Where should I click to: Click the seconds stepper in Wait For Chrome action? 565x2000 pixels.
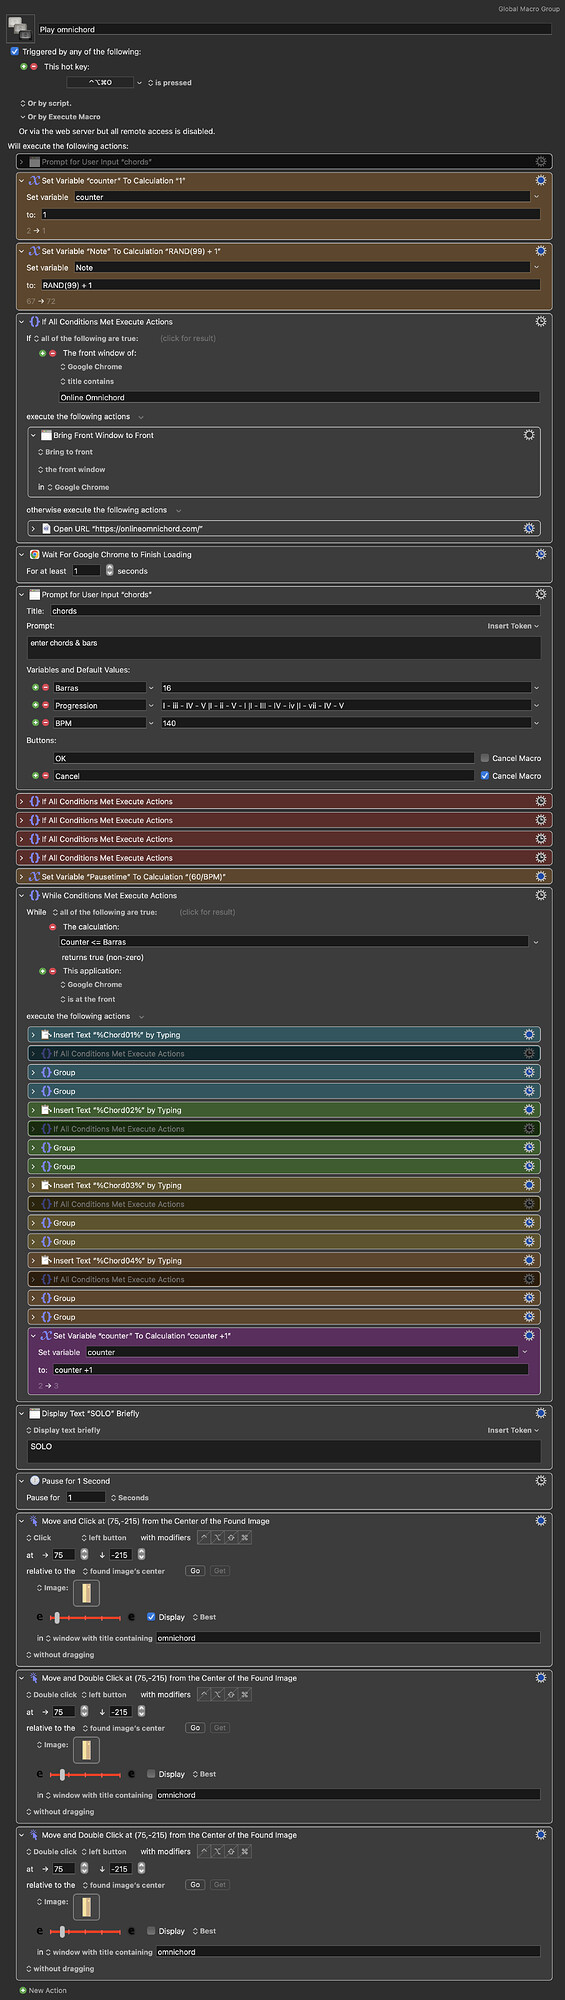click(109, 571)
